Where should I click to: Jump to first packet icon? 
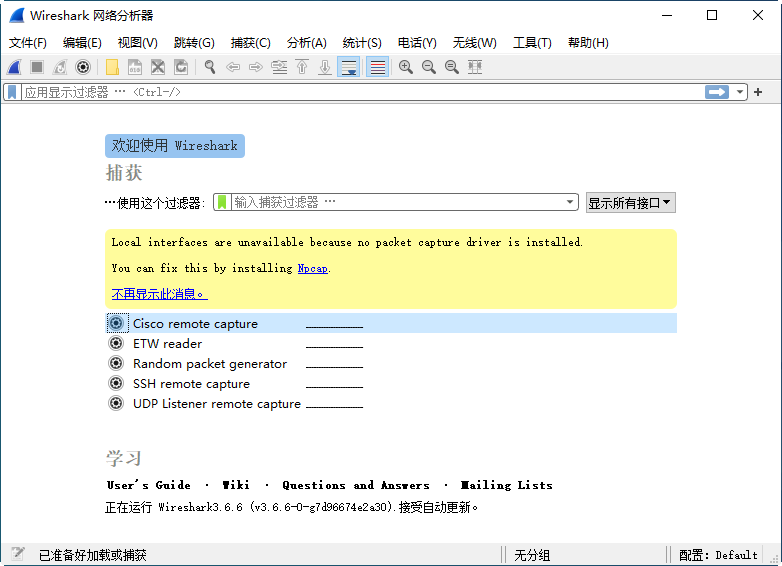pyautogui.click(x=302, y=67)
